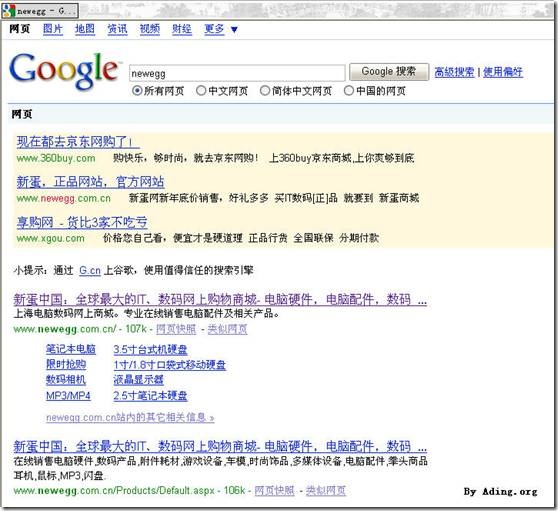The image size is (558, 511).
Task: Open the 视频 (Video) tab
Action: click(150, 29)
